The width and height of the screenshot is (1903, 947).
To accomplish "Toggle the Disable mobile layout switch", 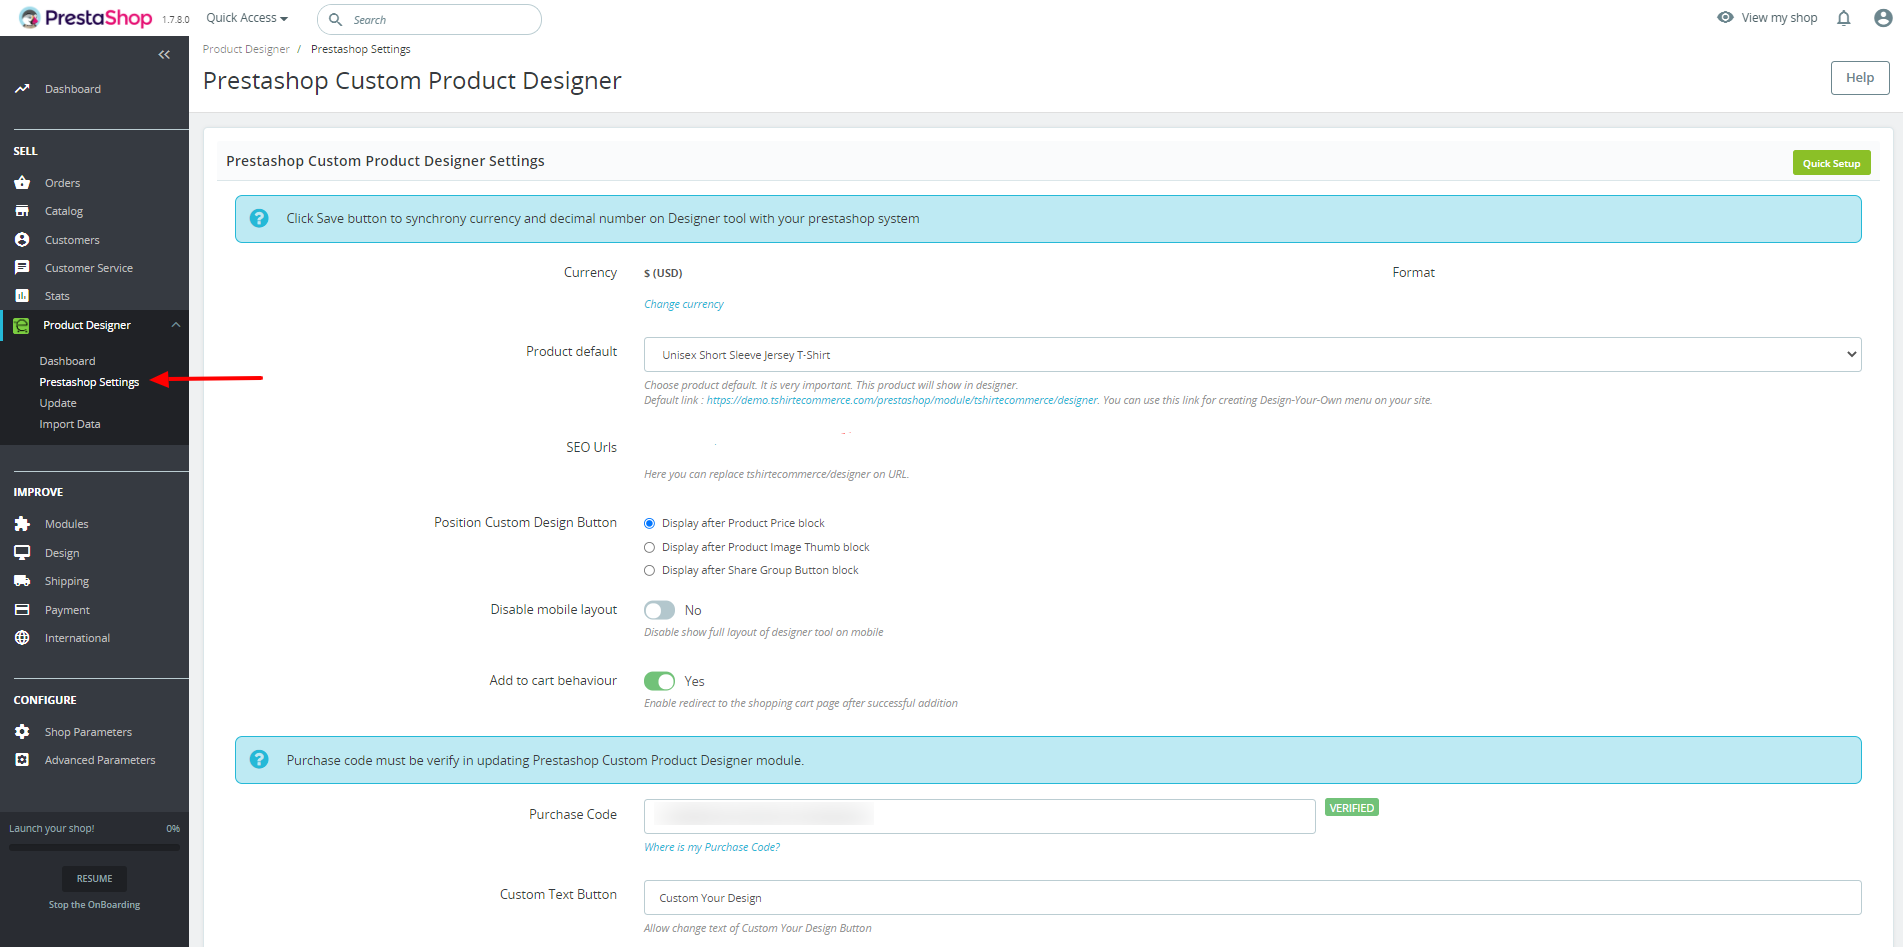I will [x=659, y=610].
